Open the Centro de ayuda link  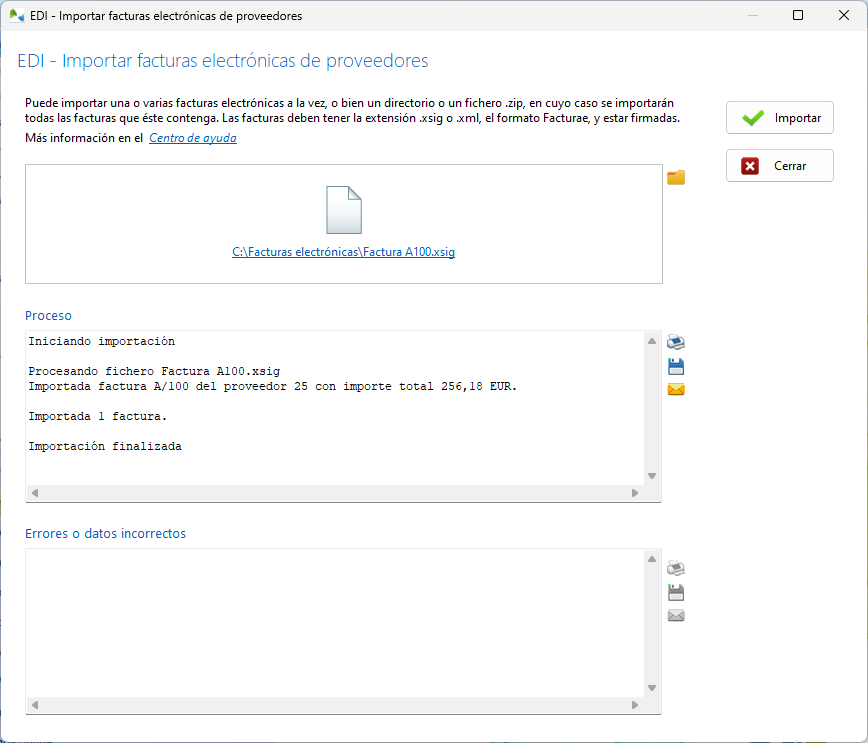(x=193, y=138)
